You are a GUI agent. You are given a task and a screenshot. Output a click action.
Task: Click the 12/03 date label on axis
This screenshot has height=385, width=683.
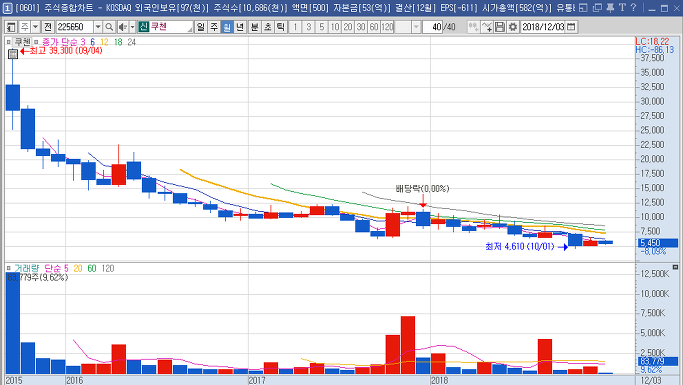tap(651, 380)
